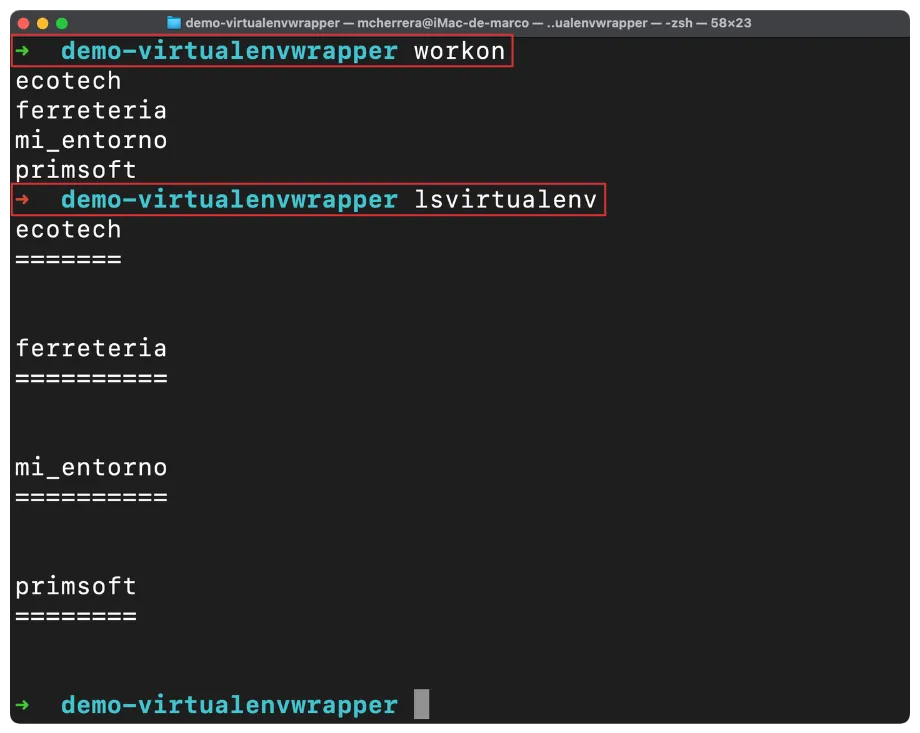
Task: Close the terminal window with the red button
Action: 23,23
